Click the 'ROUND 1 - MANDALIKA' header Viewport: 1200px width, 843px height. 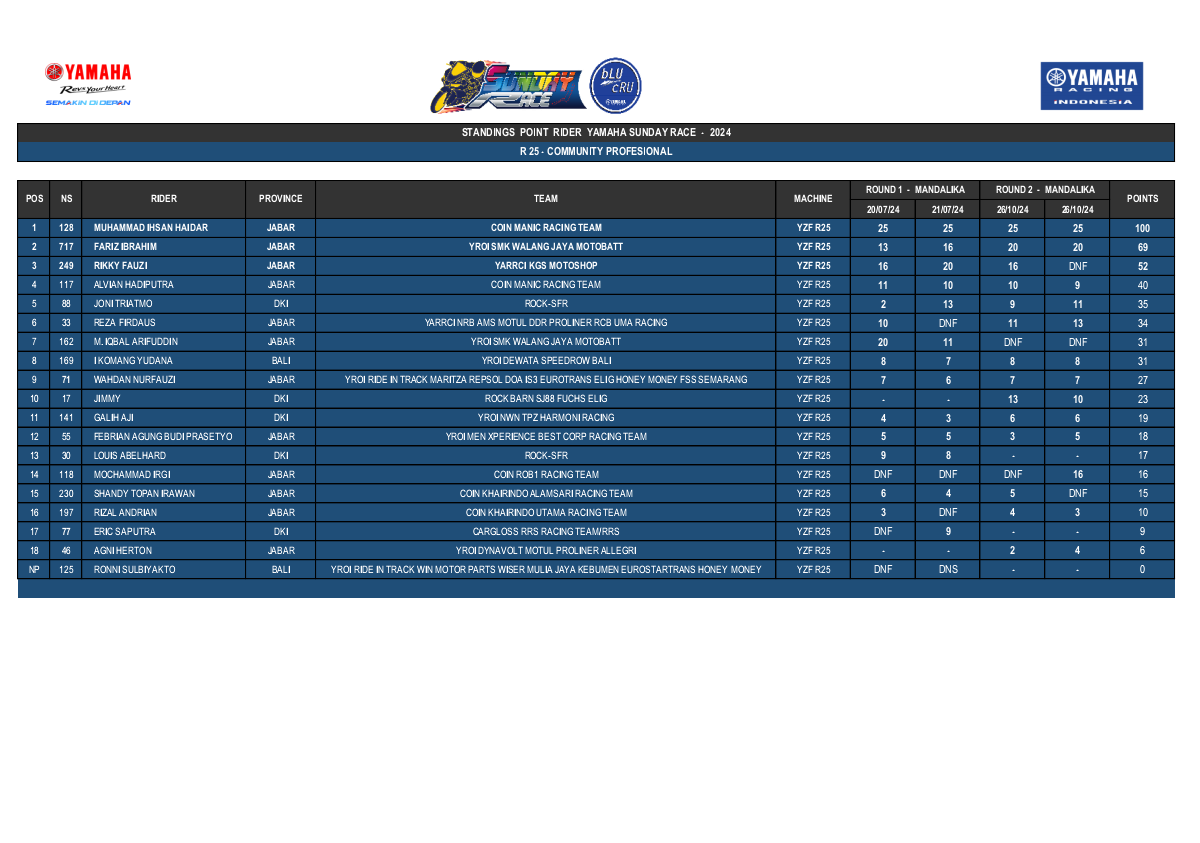click(x=915, y=190)
